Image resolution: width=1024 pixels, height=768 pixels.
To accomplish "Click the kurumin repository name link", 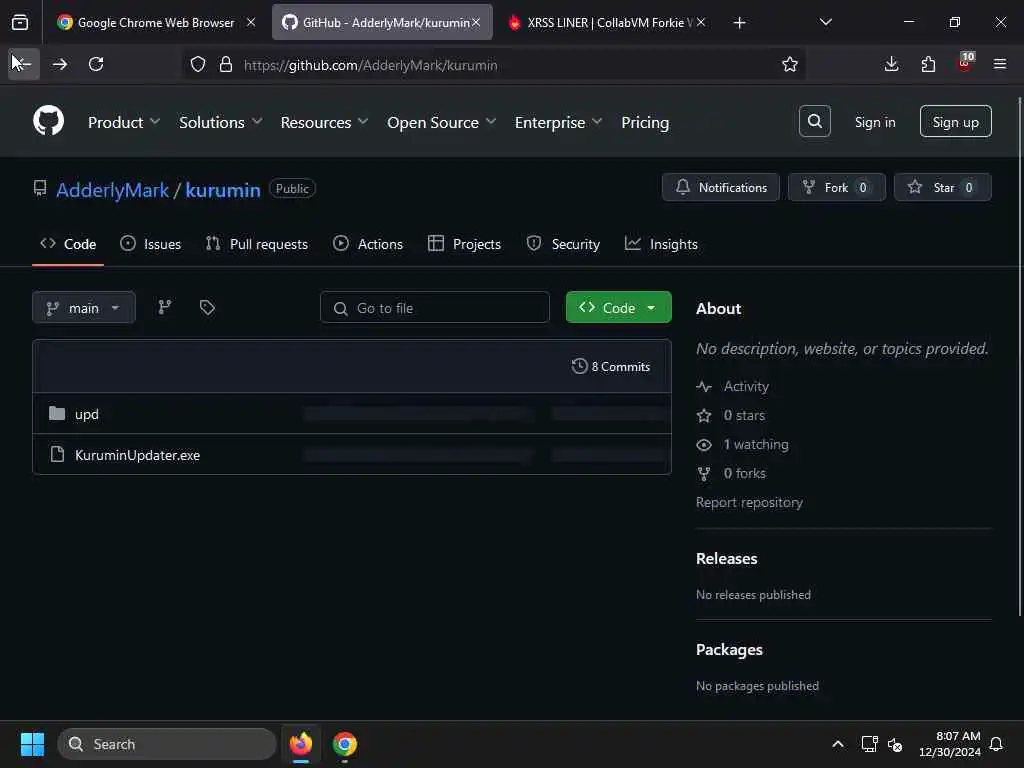I will tap(223, 190).
